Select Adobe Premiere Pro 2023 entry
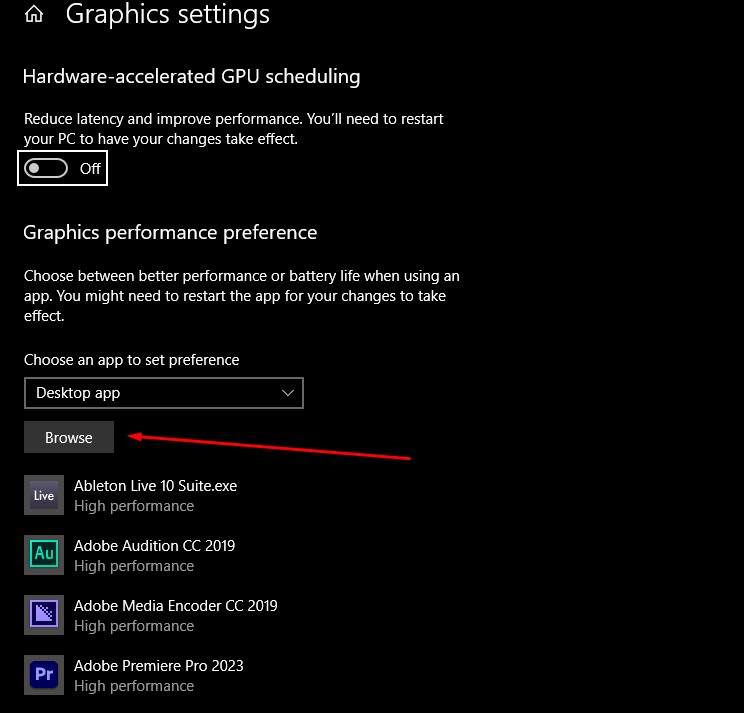The width and height of the screenshot is (744, 713). click(x=158, y=666)
